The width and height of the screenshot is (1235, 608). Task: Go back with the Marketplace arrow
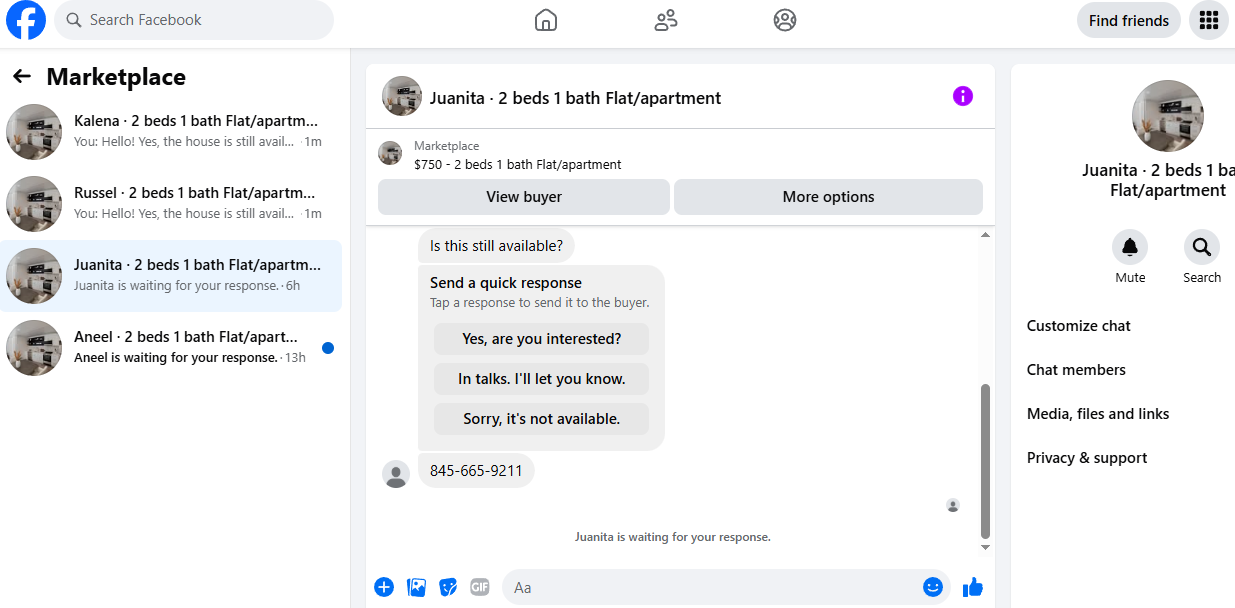click(22, 76)
